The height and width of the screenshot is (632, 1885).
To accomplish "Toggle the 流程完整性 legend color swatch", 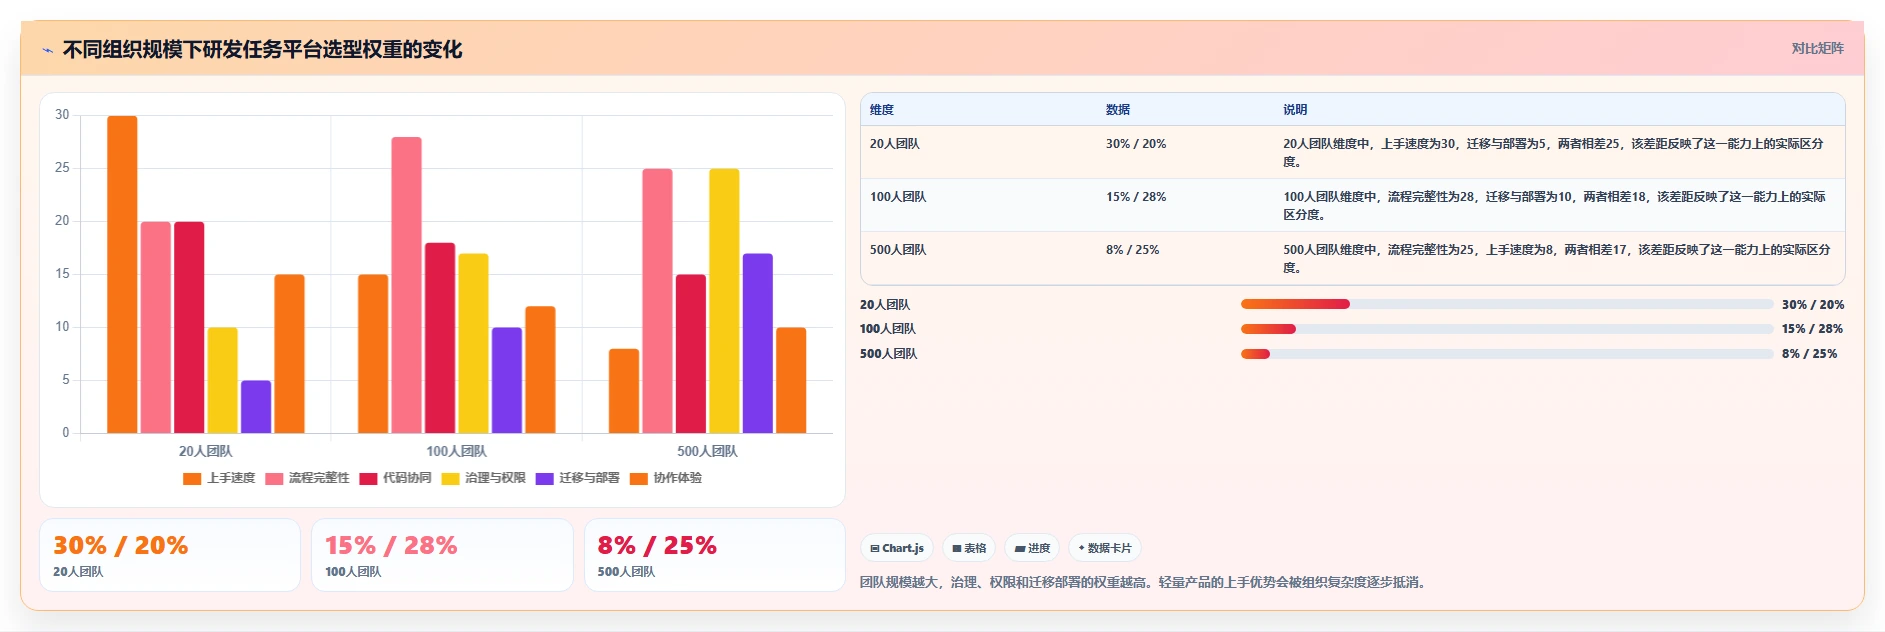I will tap(274, 479).
